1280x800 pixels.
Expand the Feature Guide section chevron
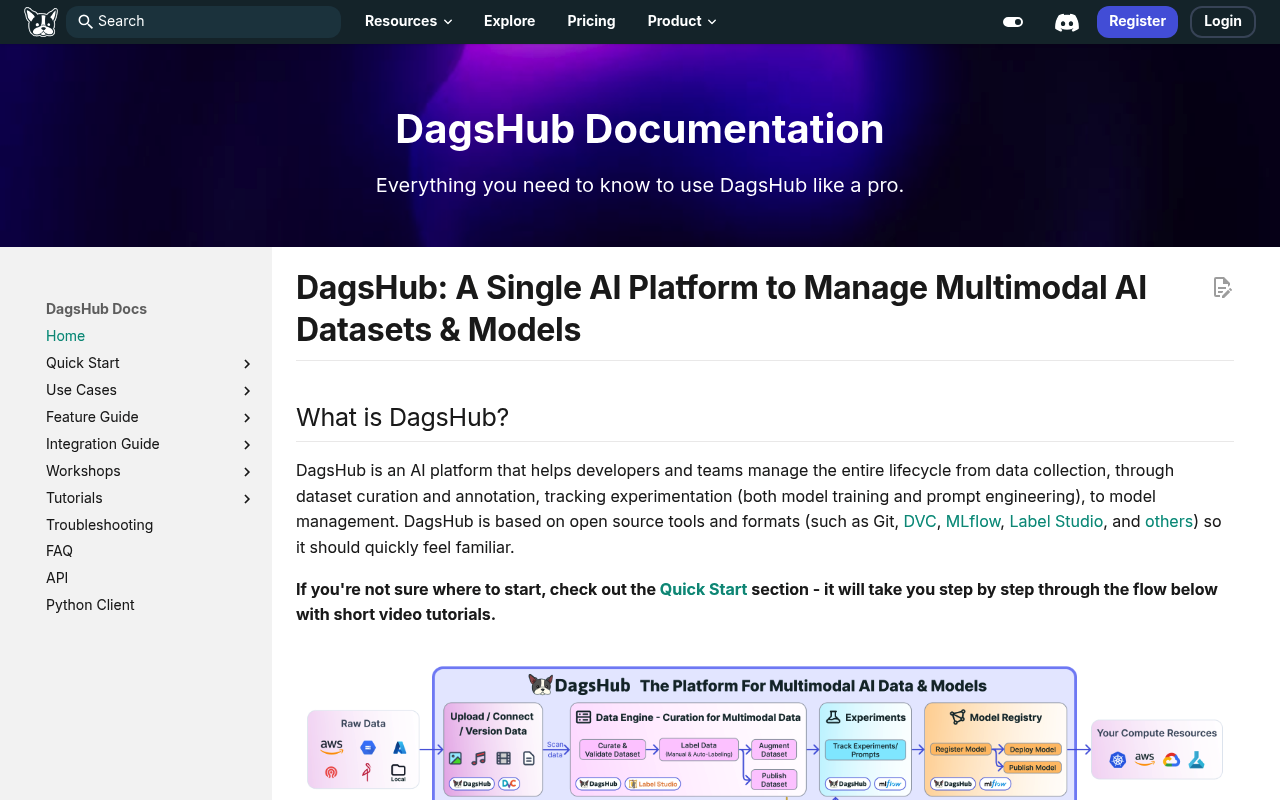pos(247,418)
